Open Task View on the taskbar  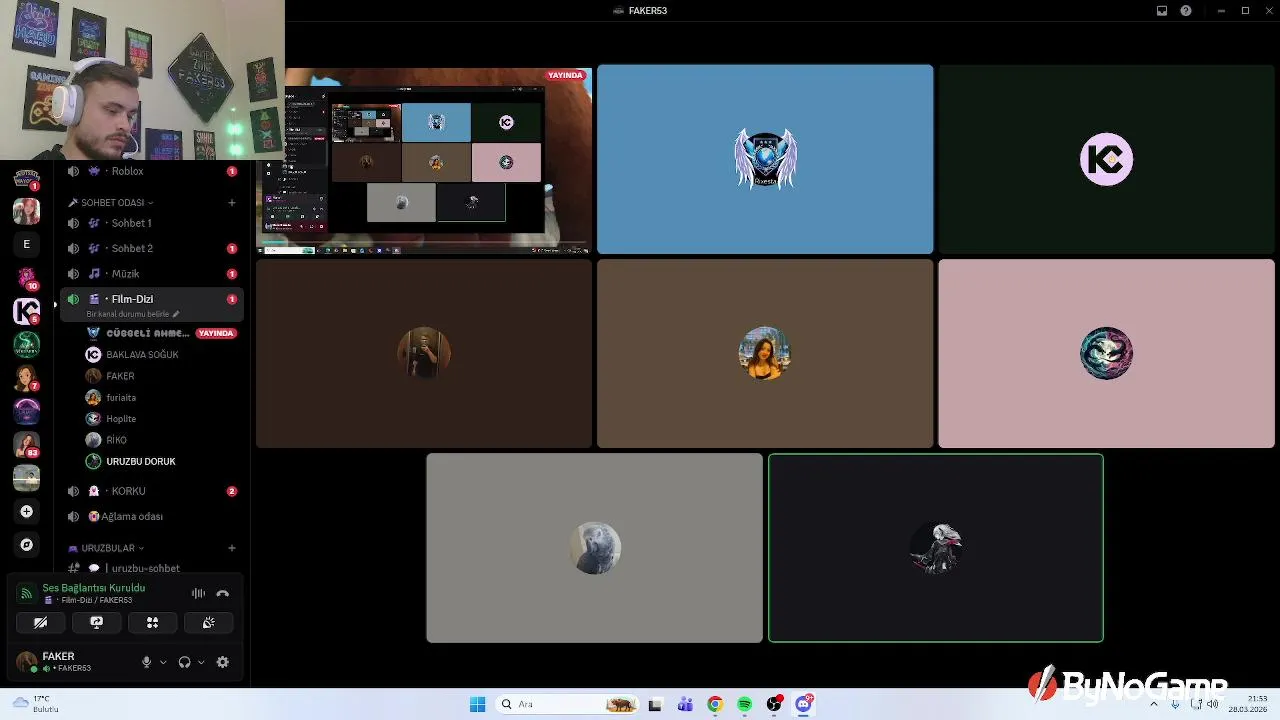tap(655, 705)
